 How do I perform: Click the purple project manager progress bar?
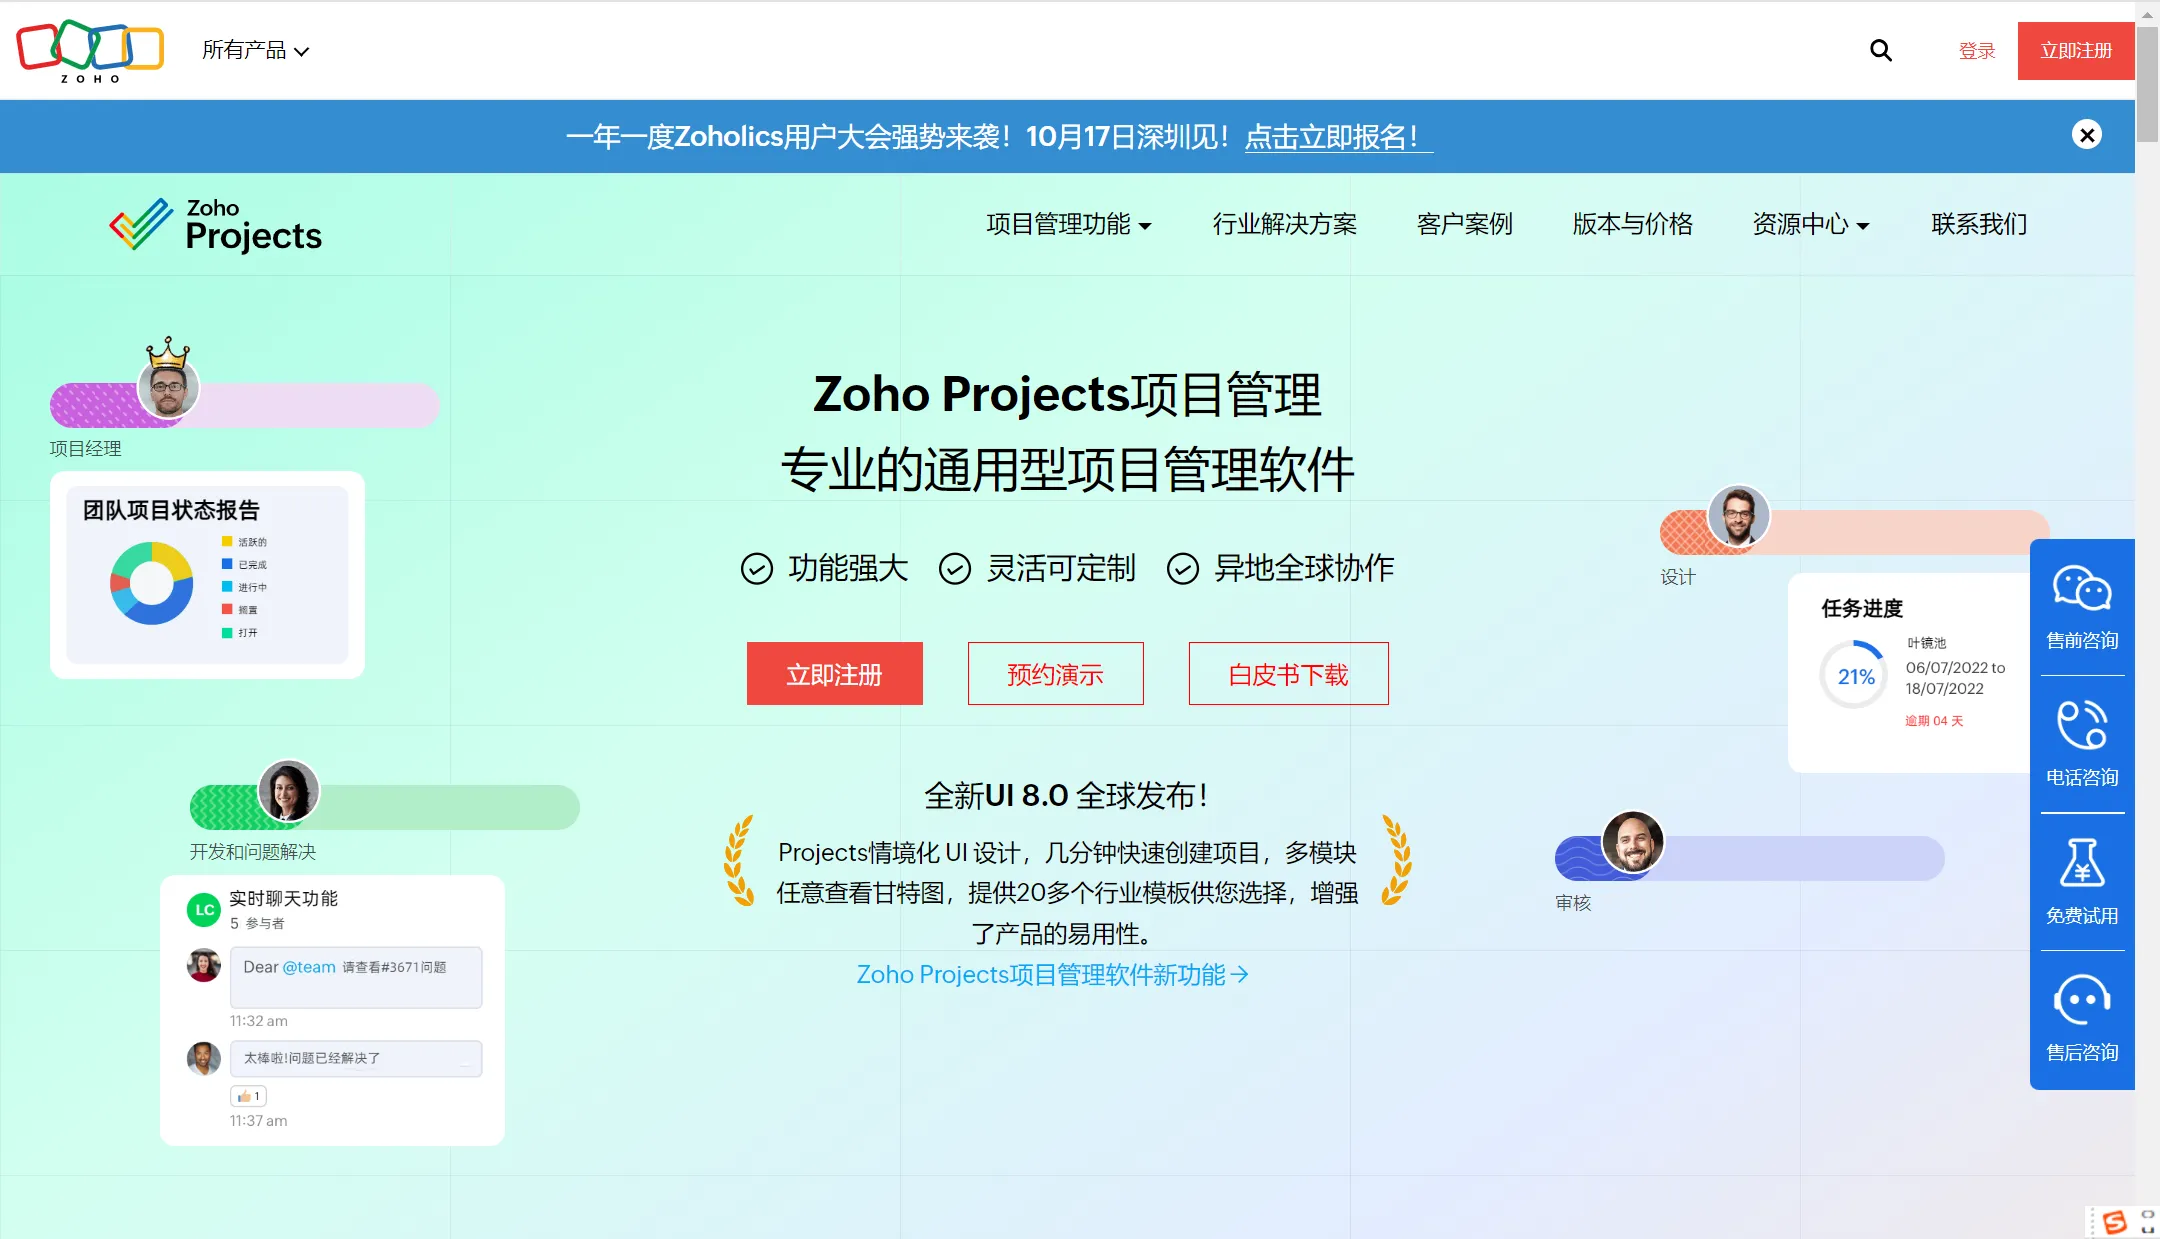click(x=245, y=405)
